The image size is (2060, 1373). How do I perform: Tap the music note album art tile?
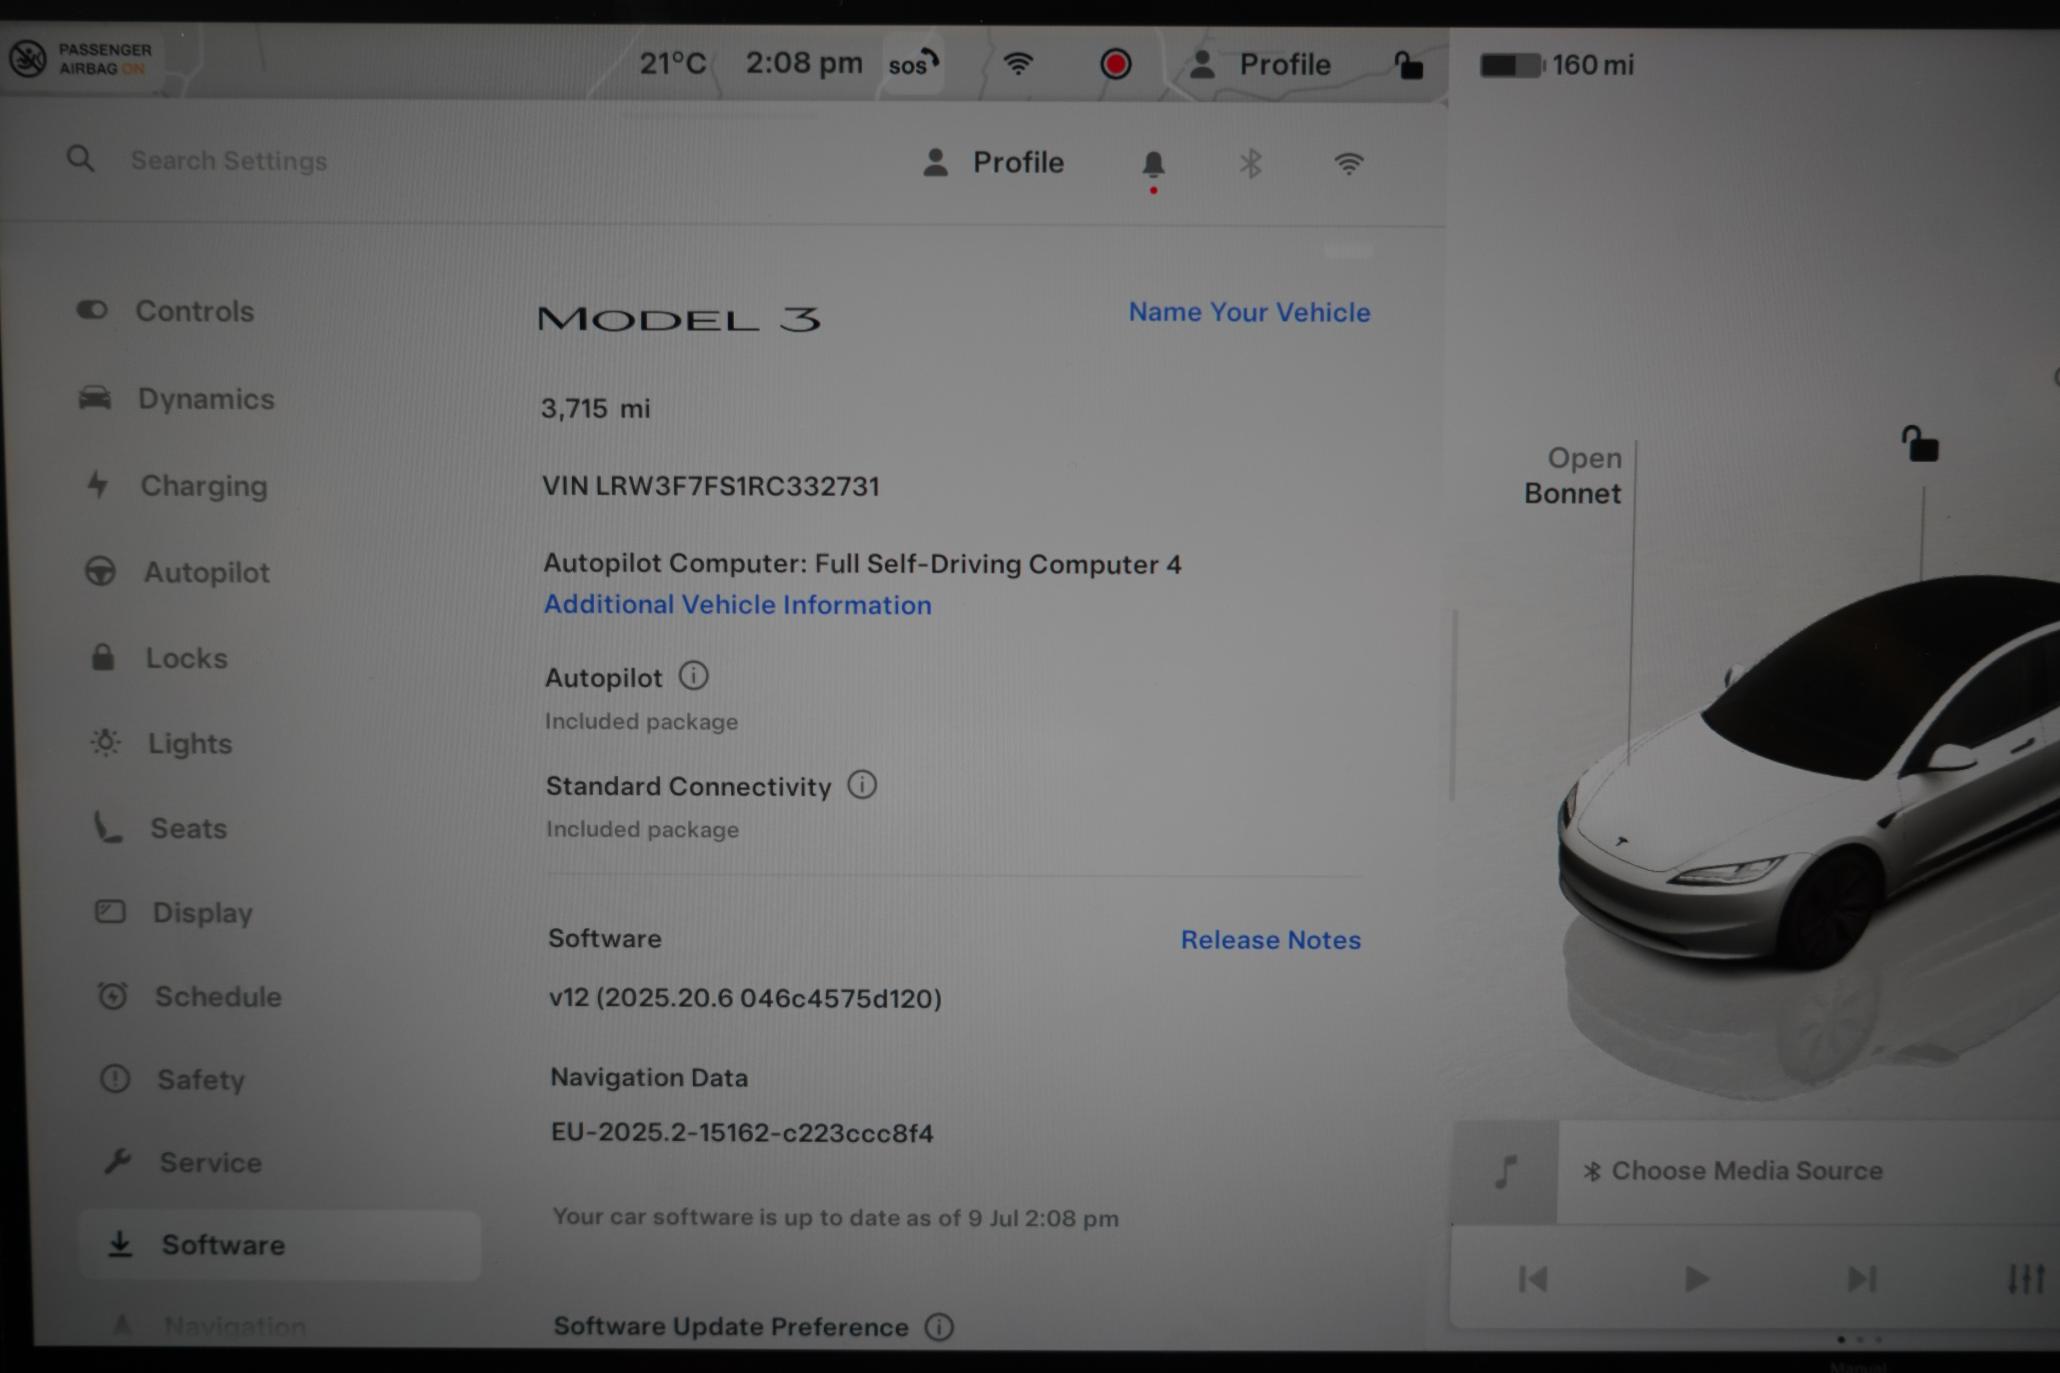pos(1505,1172)
